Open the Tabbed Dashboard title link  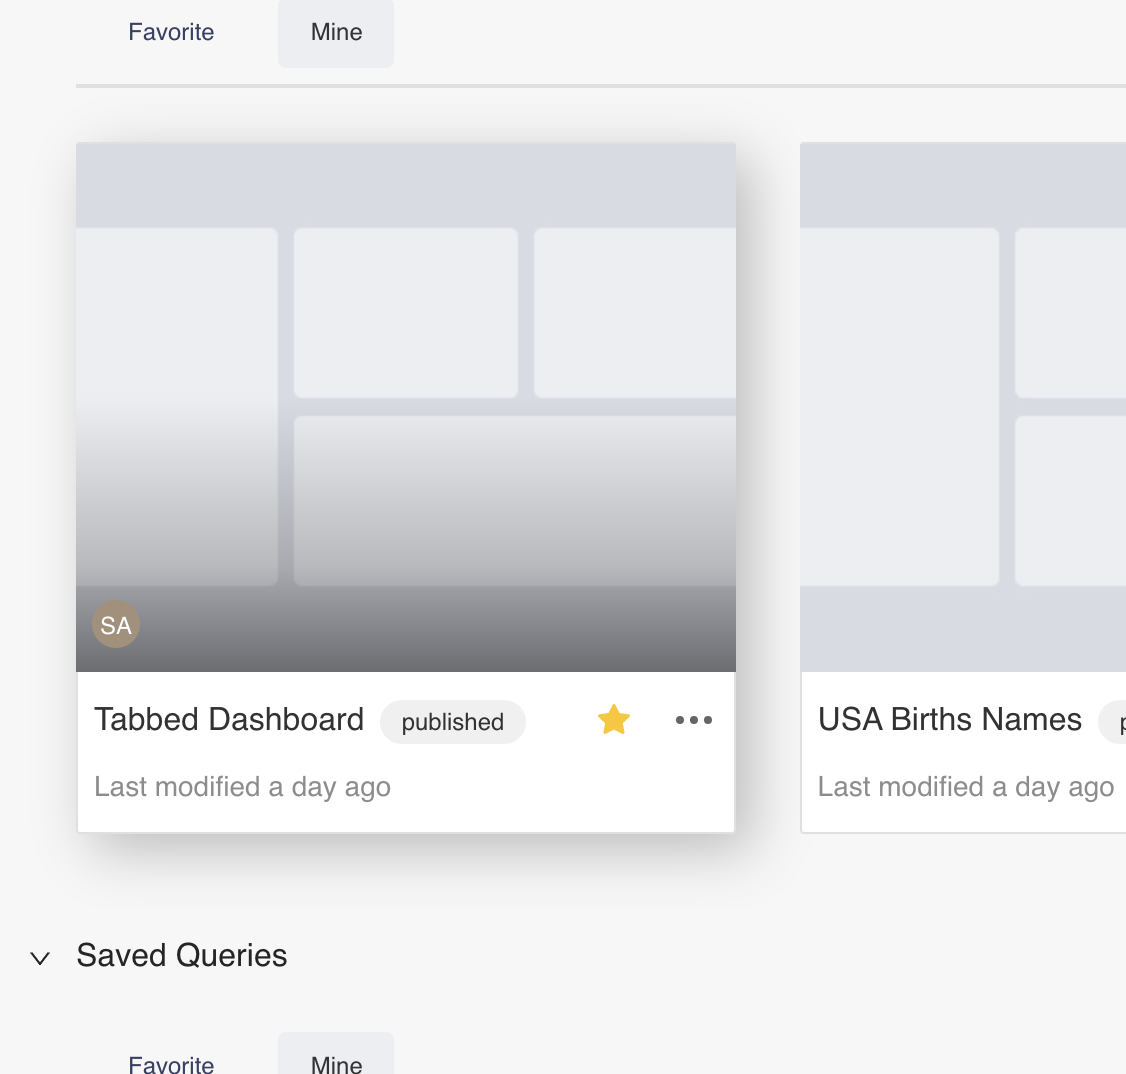point(229,719)
